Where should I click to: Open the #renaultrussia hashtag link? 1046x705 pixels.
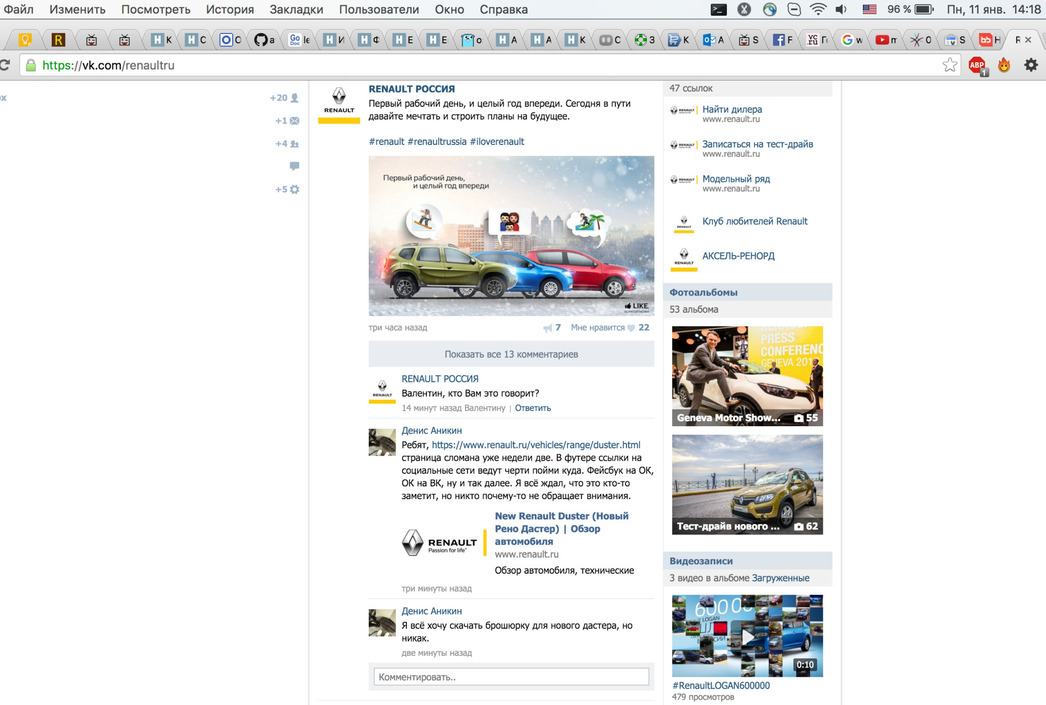pos(437,142)
